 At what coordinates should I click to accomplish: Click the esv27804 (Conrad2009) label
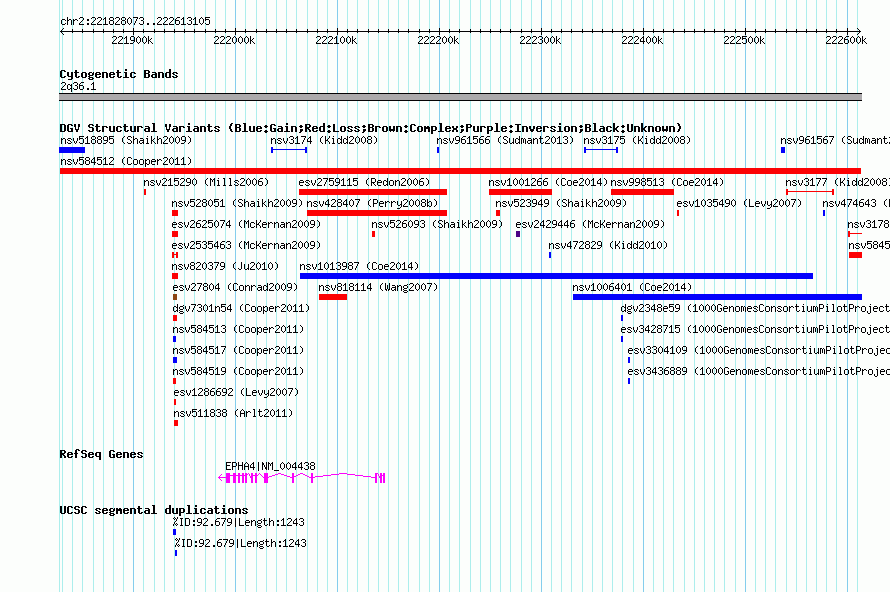tap(235, 287)
